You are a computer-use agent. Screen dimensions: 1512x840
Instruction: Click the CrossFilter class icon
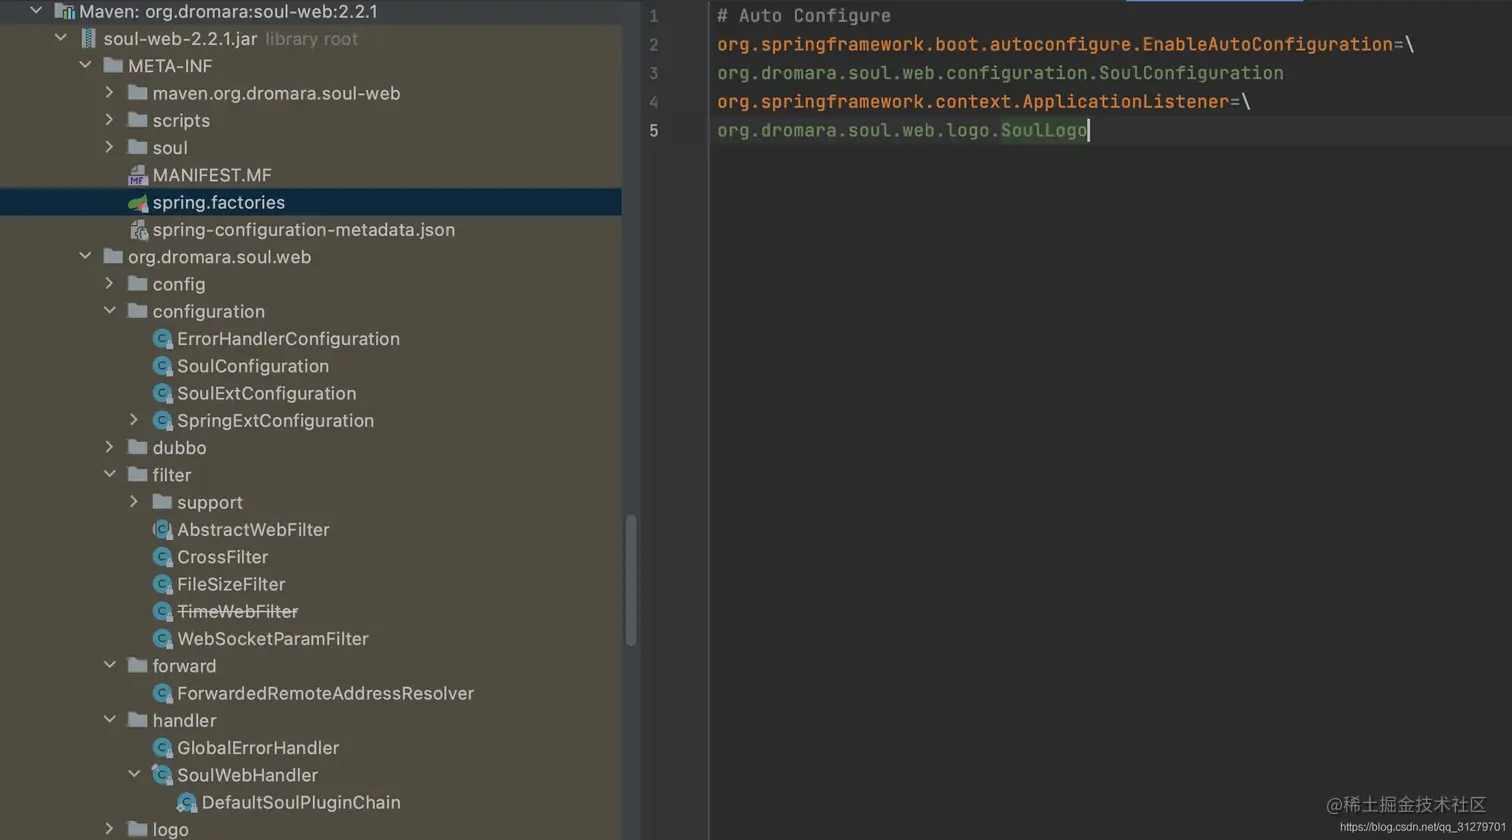(x=162, y=557)
